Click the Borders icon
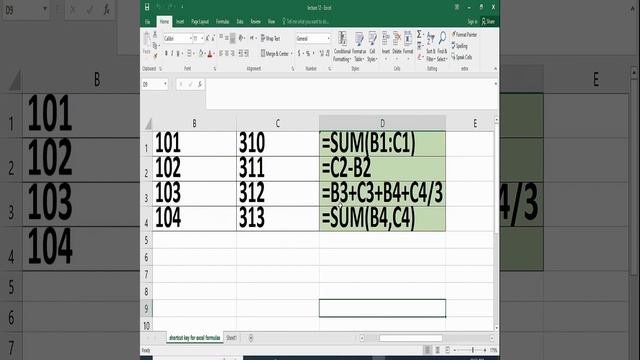 pos(189,53)
